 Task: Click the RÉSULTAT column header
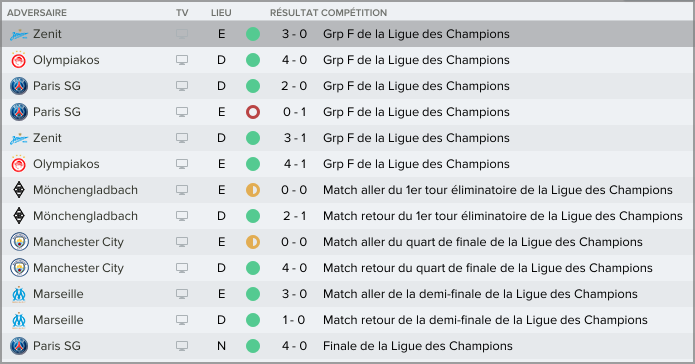click(x=294, y=13)
